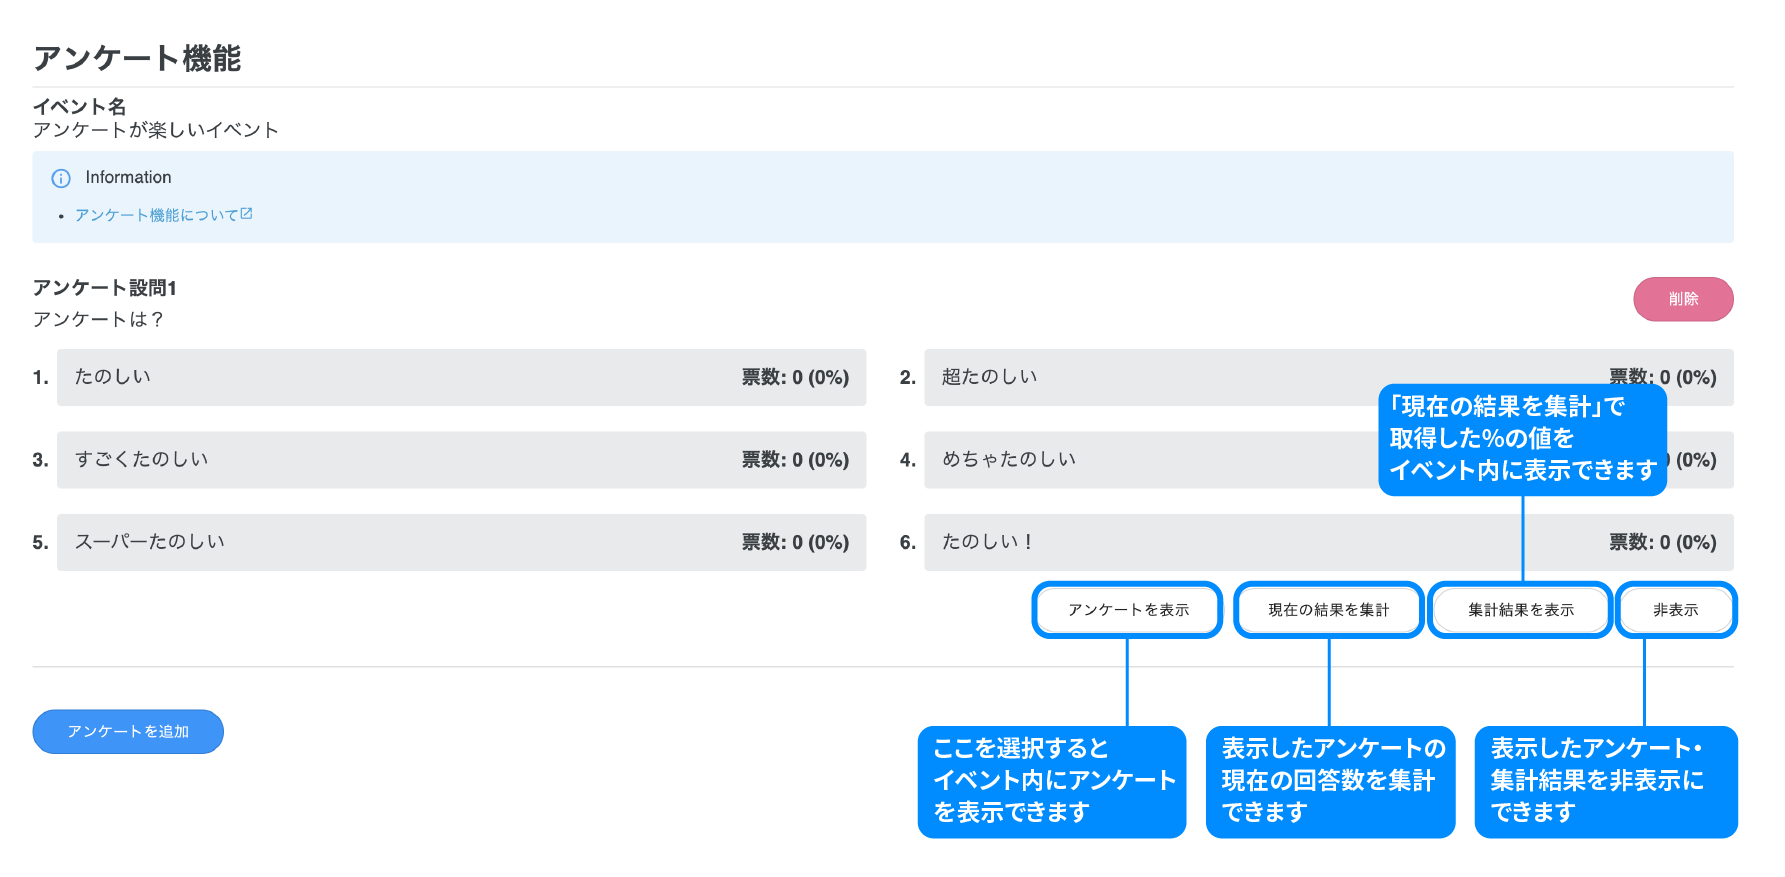Click the callout about hiding survey results

click(x=1605, y=781)
